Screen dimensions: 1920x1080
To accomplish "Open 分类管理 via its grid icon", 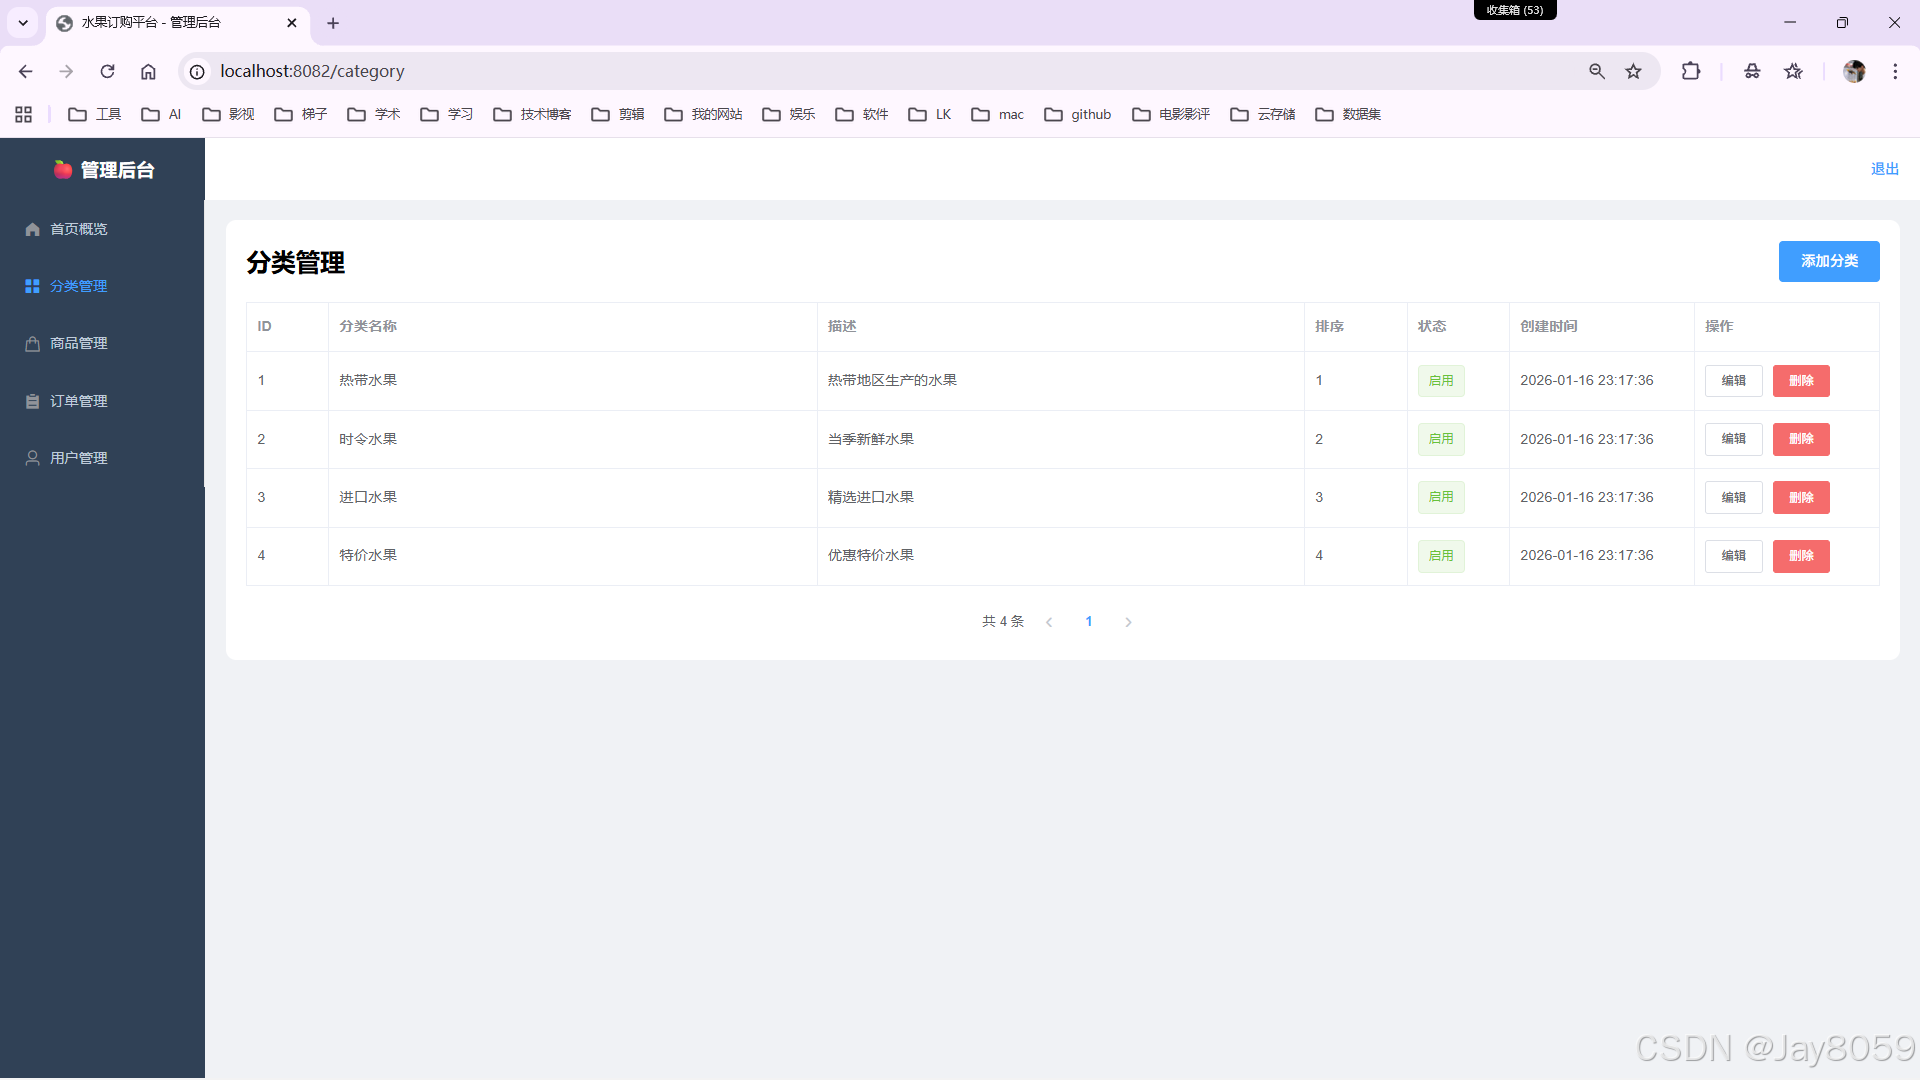I will 32,286.
